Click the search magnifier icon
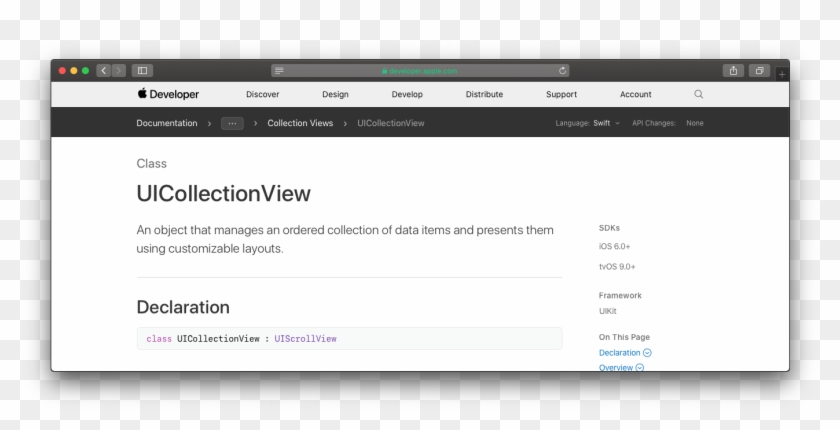Image resolution: width=840 pixels, height=430 pixels. tap(699, 94)
